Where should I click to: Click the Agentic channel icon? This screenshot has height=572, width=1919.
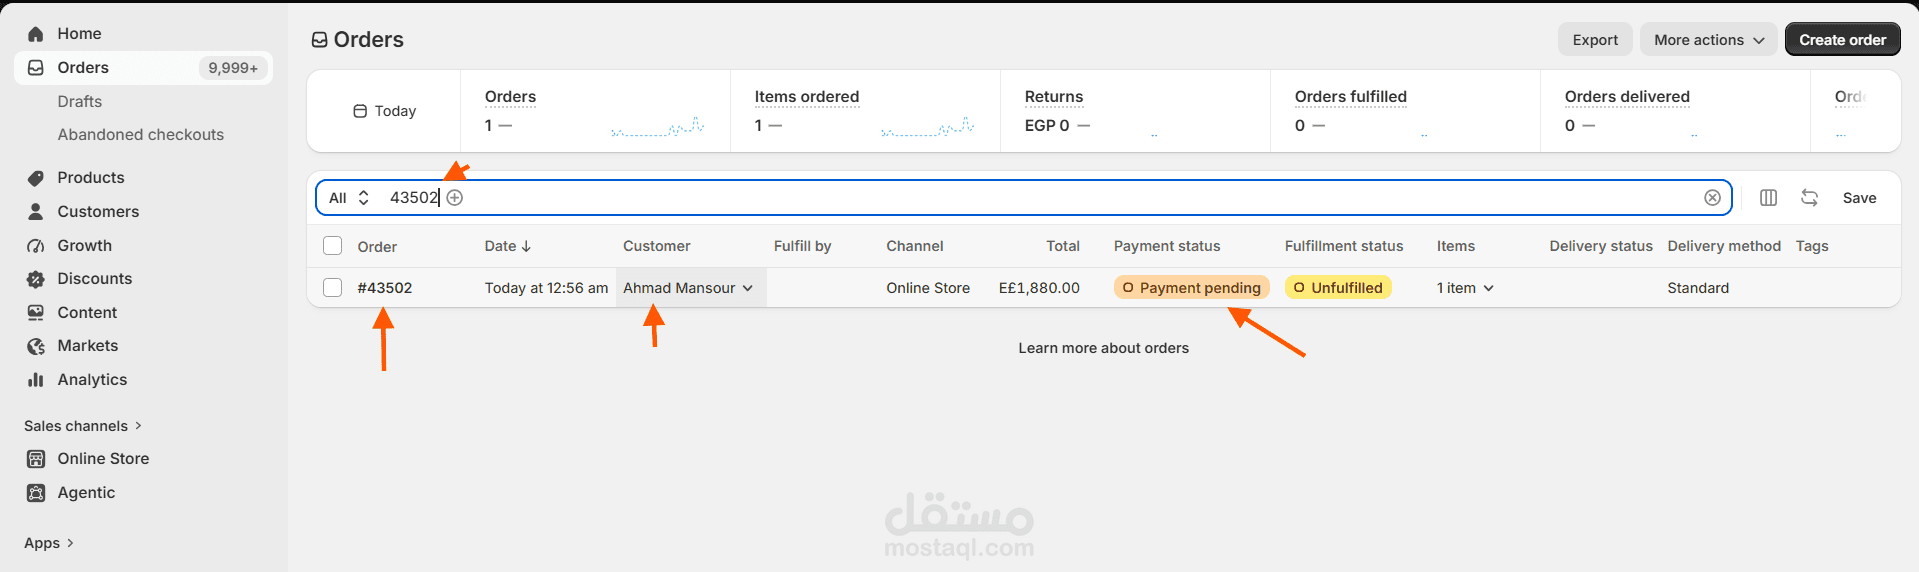(36, 493)
